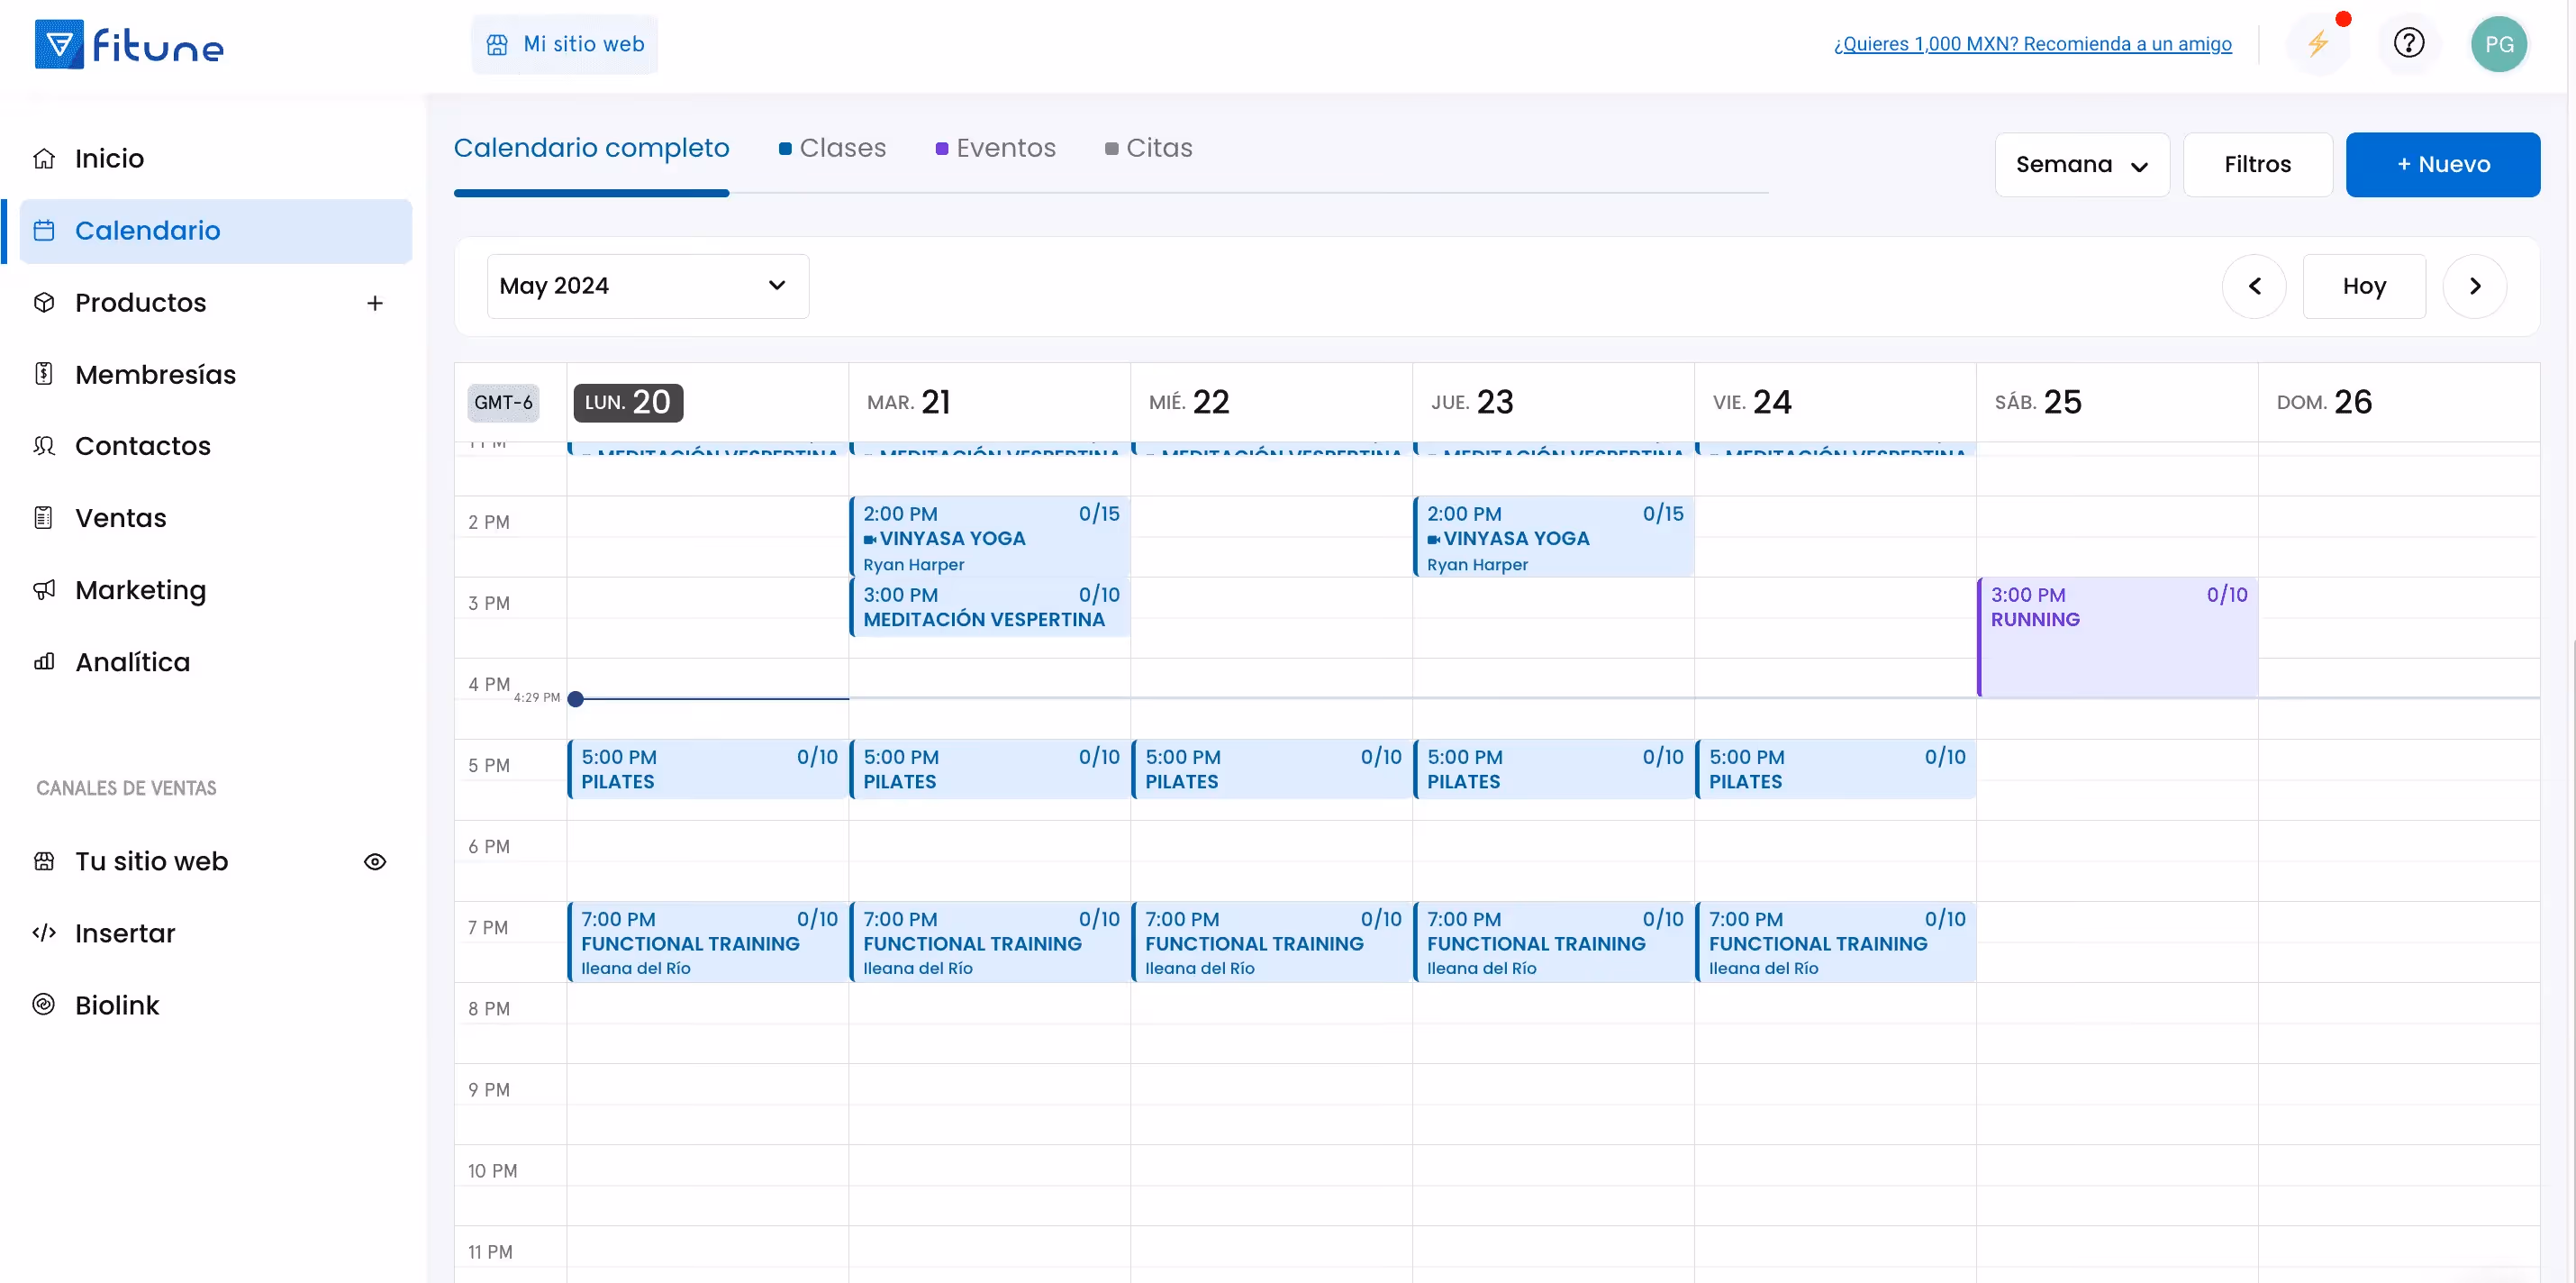
Task: Click the 4:29 PM current time marker
Action: [575, 699]
